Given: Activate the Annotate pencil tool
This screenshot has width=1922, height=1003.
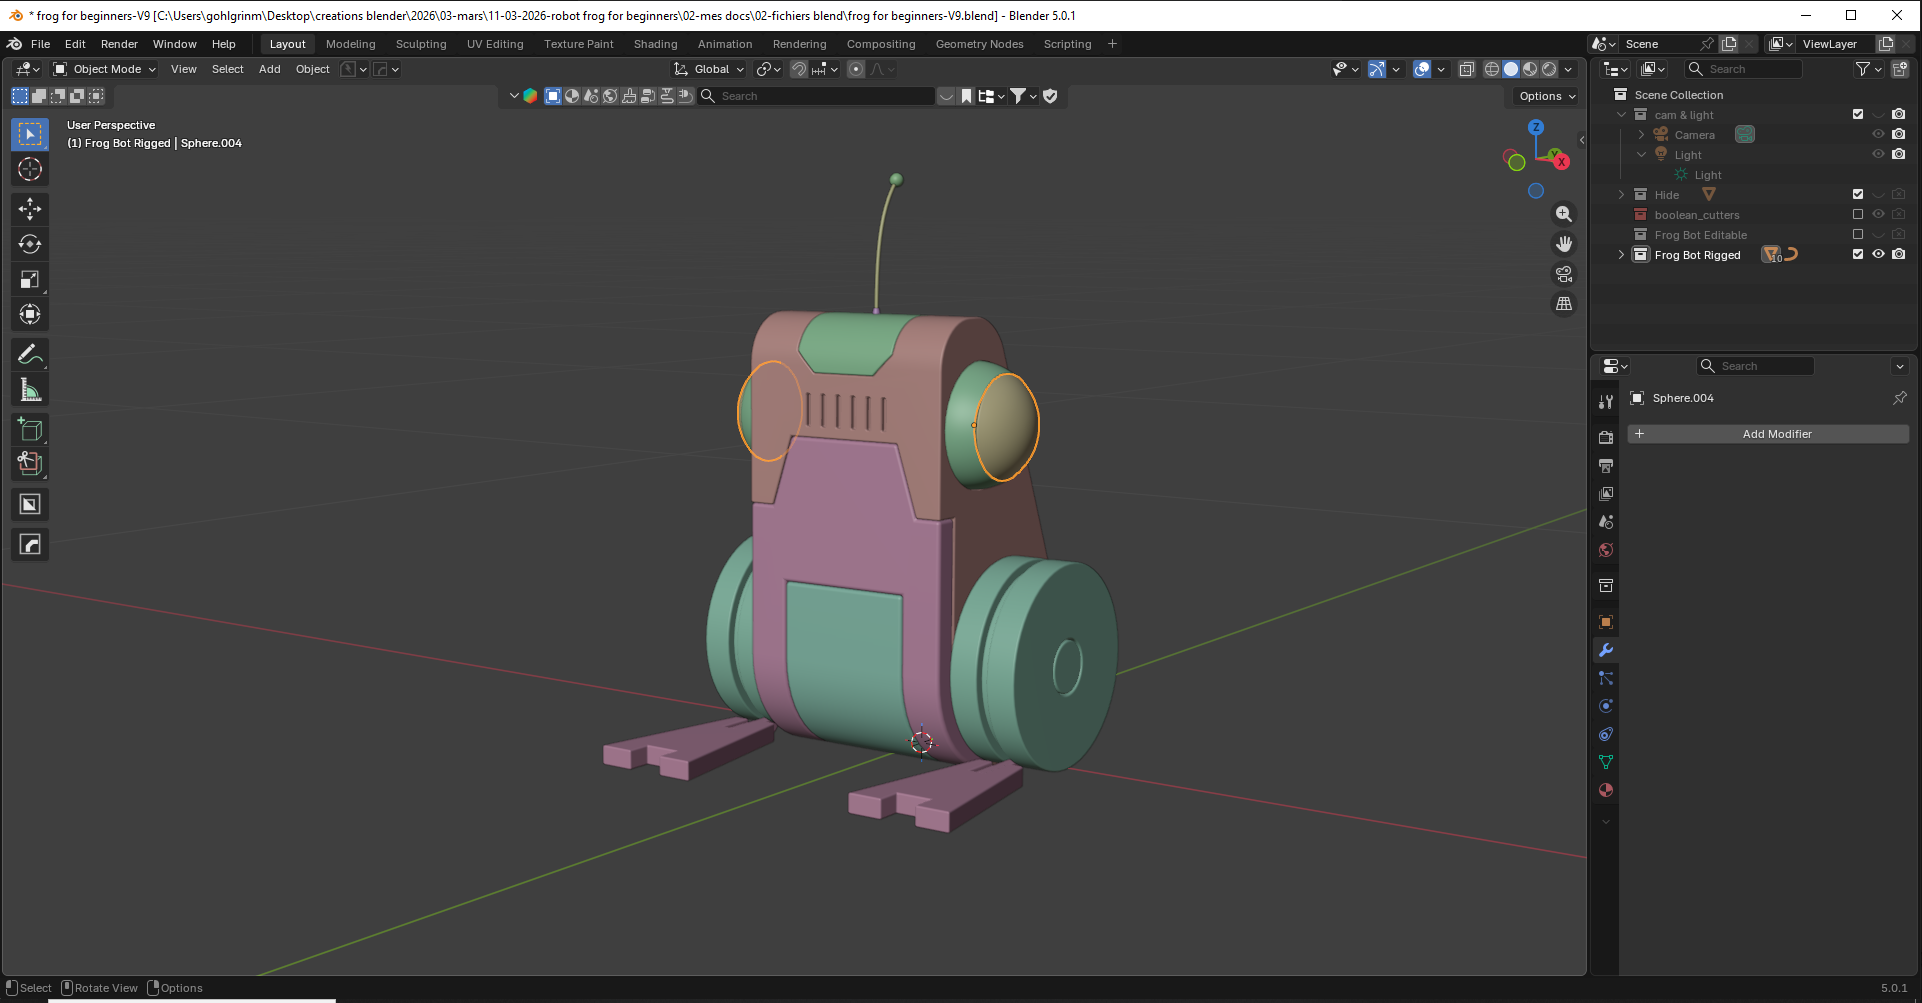Looking at the screenshot, I should 30,355.
